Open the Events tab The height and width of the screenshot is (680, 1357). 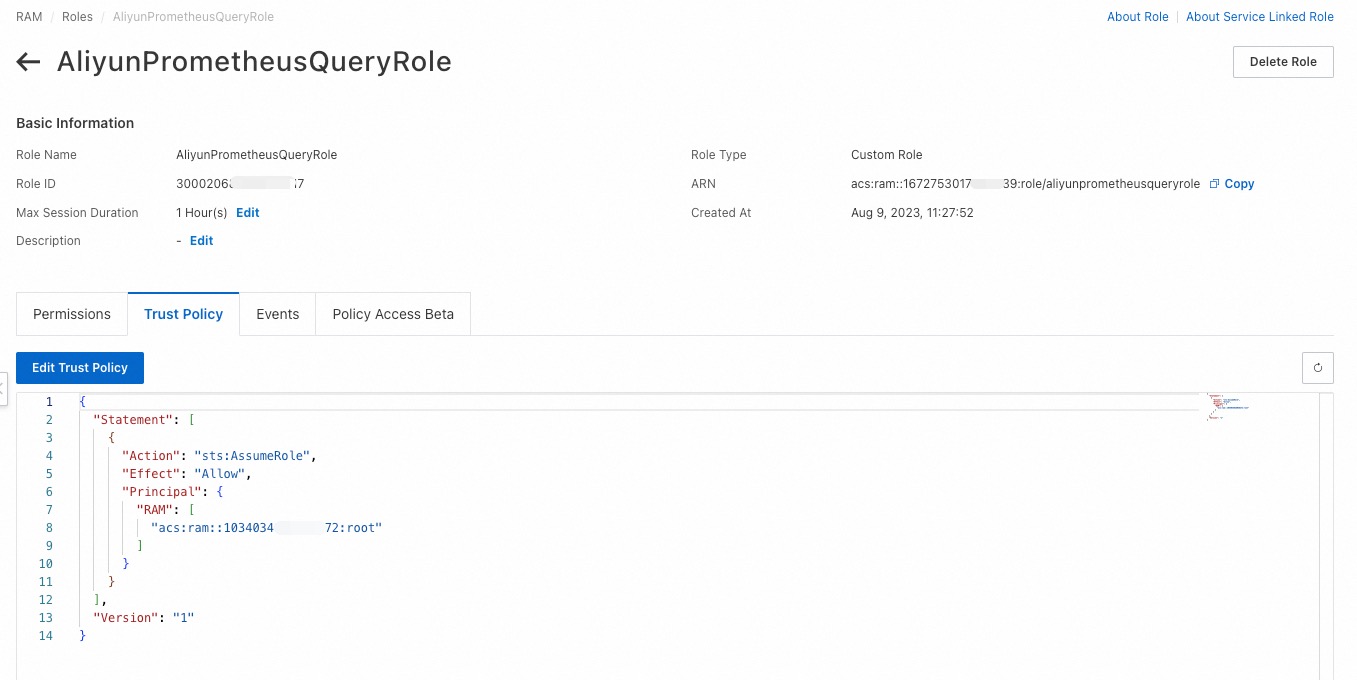click(x=278, y=314)
